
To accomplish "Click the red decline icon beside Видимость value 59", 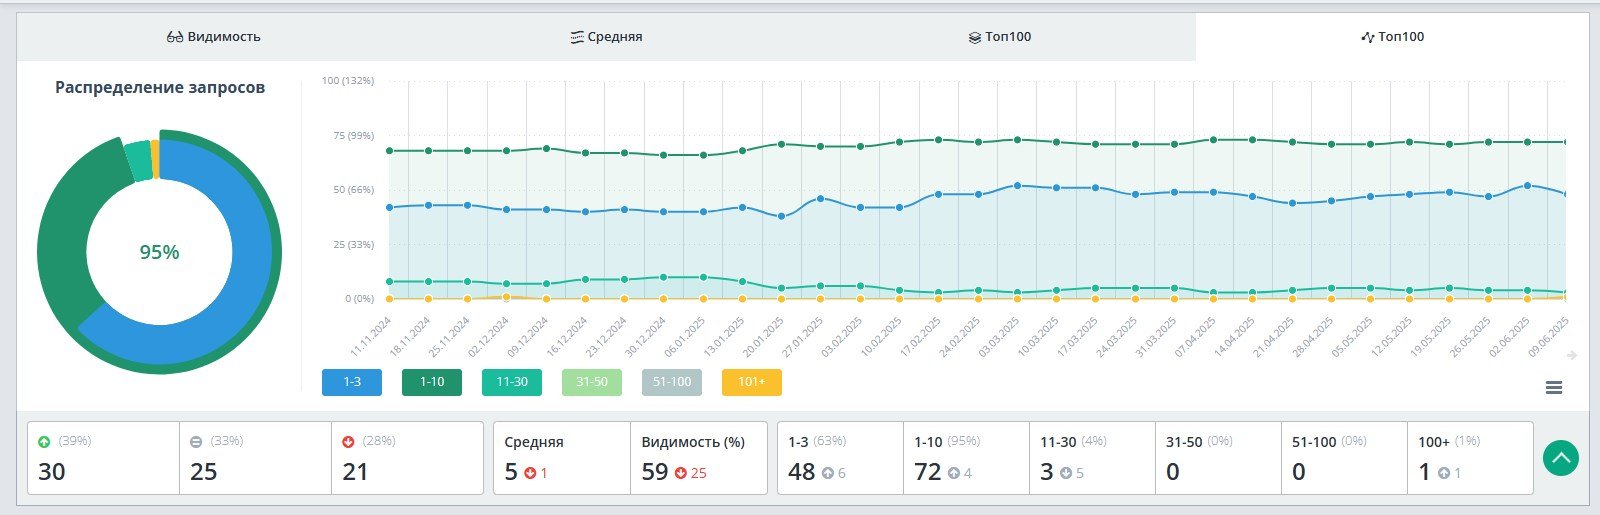I will pyautogui.click(x=681, y=473).
